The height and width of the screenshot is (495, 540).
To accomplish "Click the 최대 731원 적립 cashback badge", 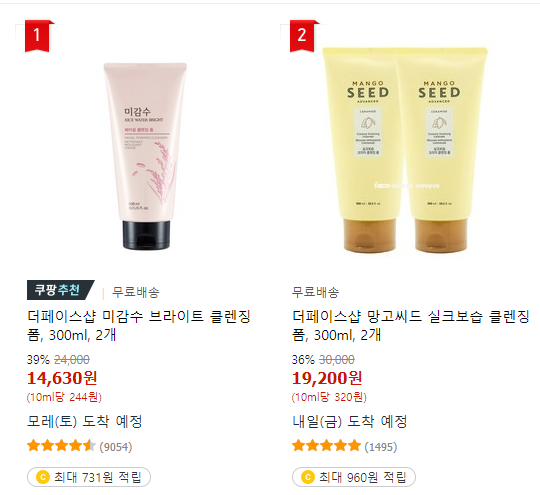I will (89, 477).
